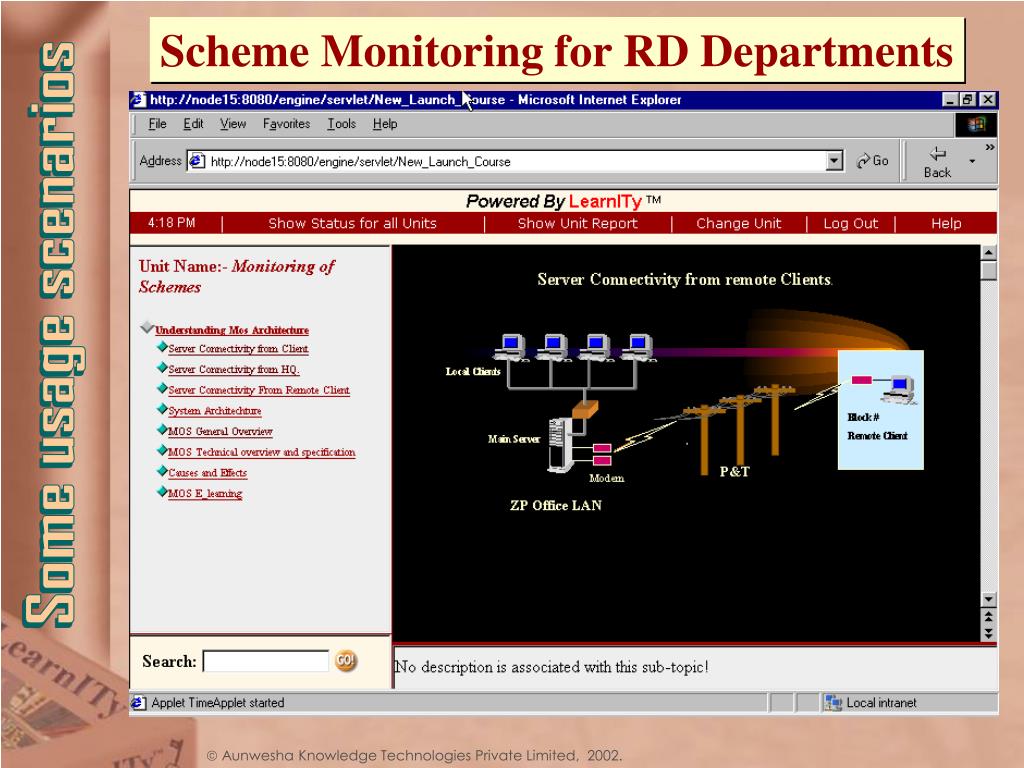Viewport: 1024px width, 768px height.
Task: Click Change Unit in red navigation bar
Action: pos(739,223)
